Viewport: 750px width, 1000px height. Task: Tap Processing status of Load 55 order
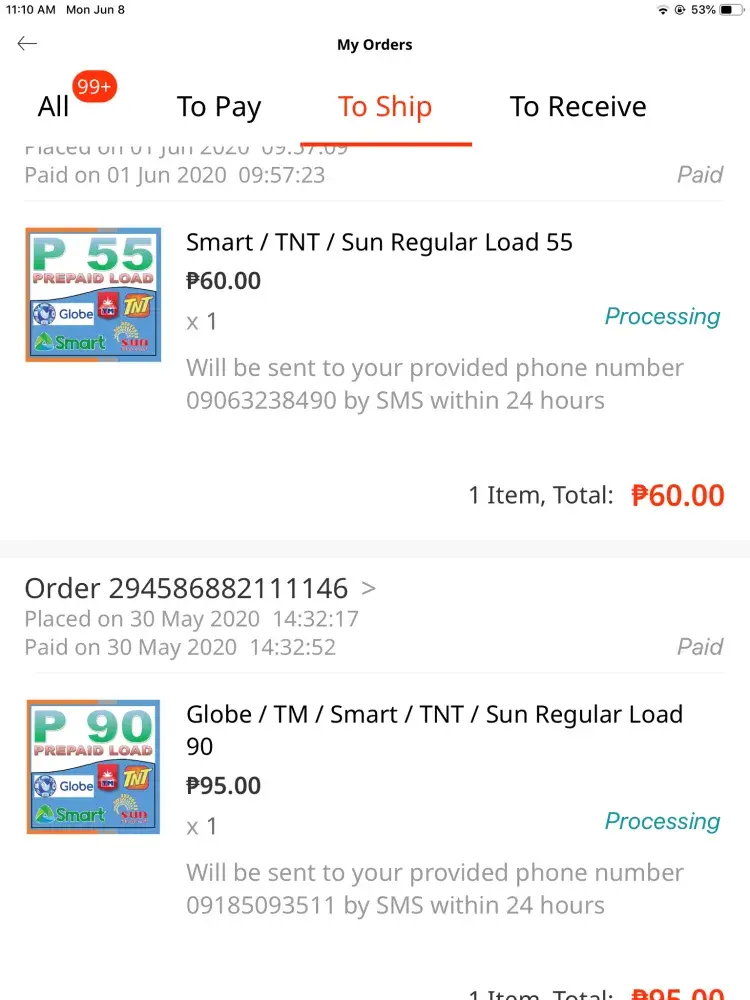(x=662, y=317)
